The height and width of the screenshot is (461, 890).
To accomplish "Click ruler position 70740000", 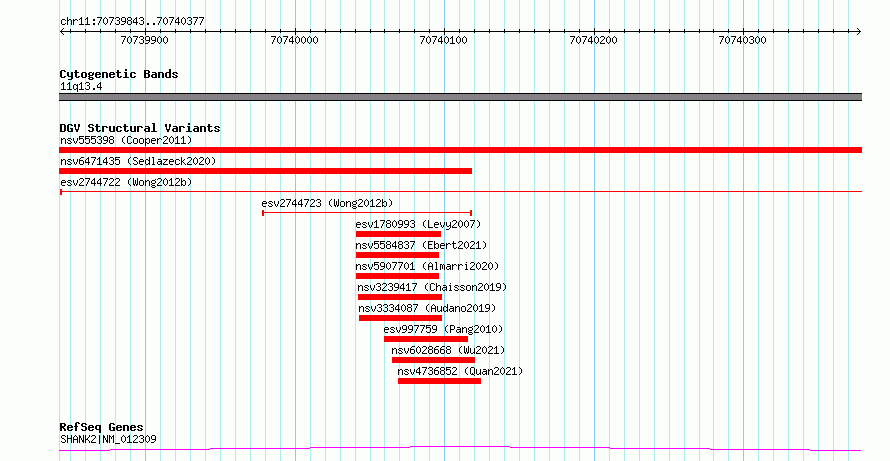I will [295, 40].
